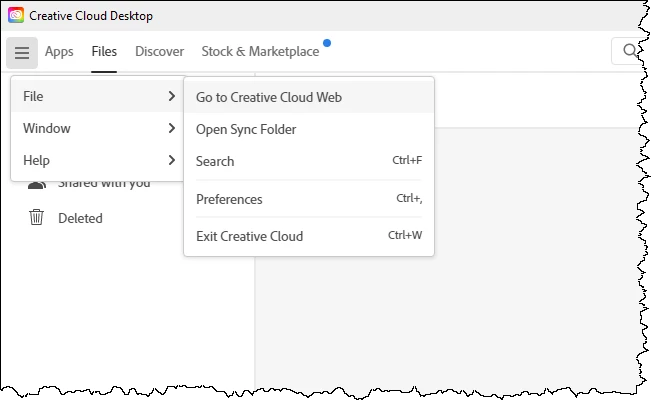Screen dimensions: 653x402
Task: Click the search magnifier icon
Action: 630,51
